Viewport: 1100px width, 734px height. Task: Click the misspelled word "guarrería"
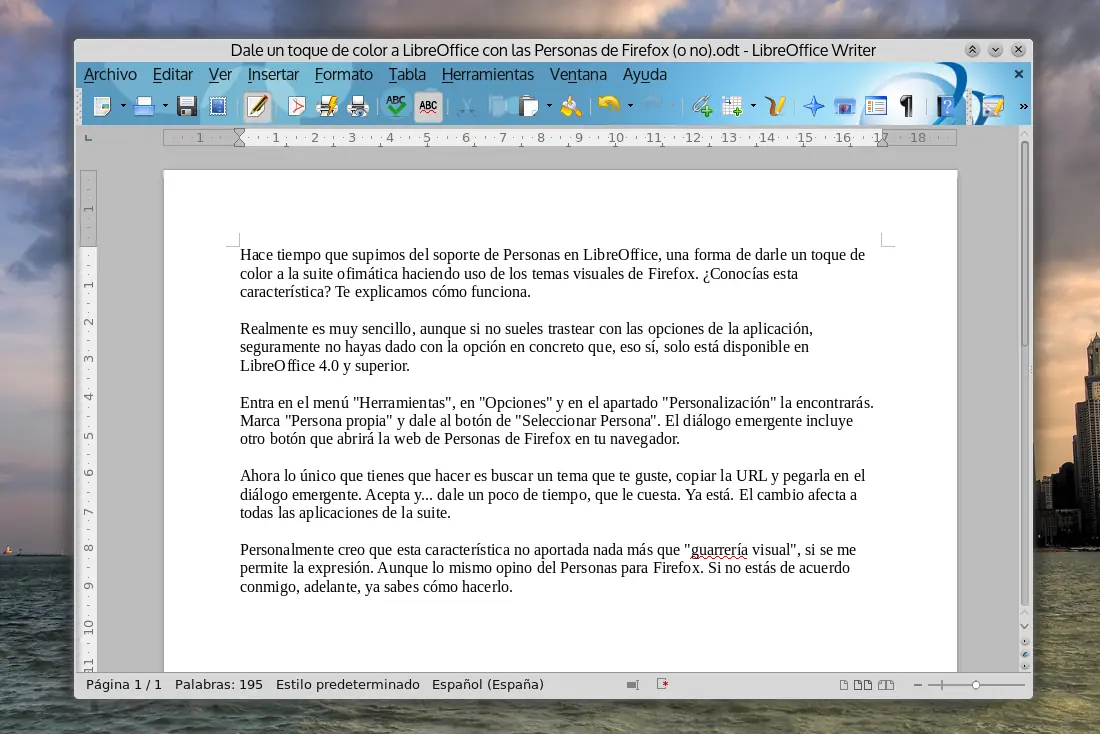(719, 549)
